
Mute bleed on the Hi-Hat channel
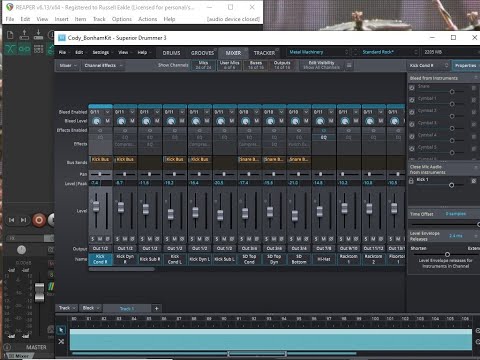pos(331,121)
